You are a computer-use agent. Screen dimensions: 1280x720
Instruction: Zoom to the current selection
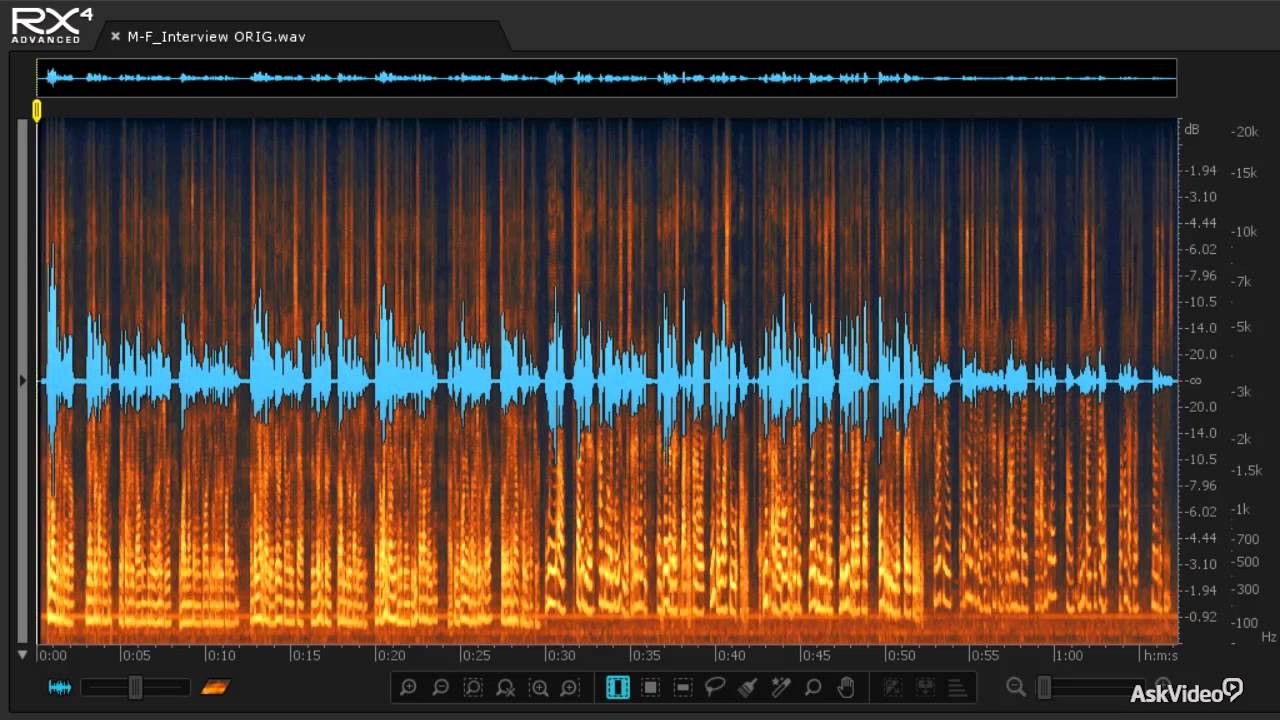pyautogui.click(x=473, y=687)
